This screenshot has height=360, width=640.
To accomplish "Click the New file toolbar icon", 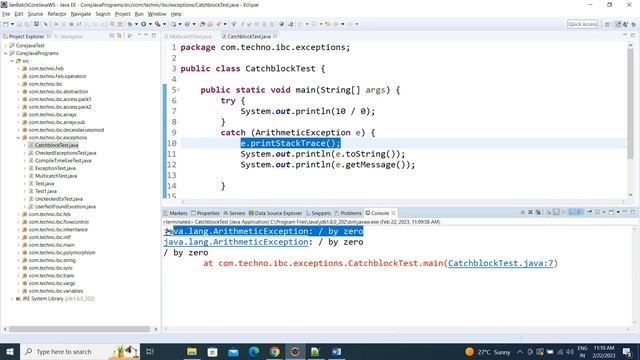I will pos(6,24).
